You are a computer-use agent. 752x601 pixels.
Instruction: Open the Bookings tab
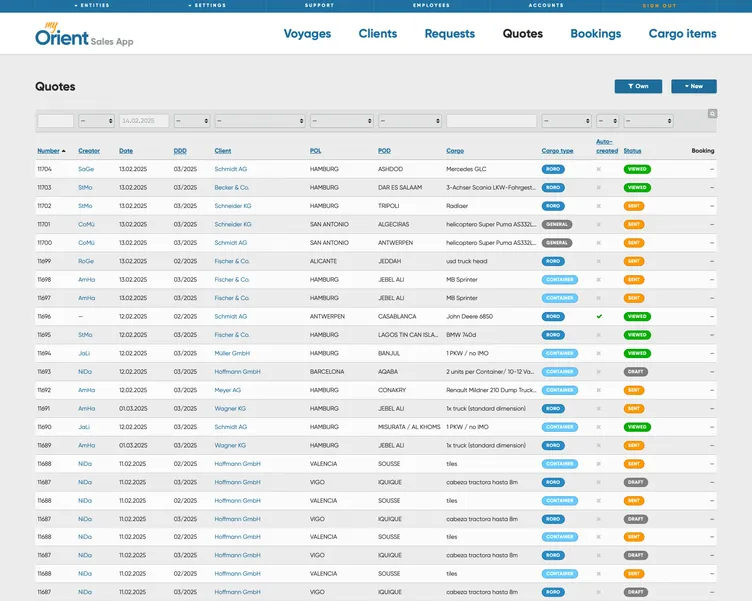pos(596,34)
